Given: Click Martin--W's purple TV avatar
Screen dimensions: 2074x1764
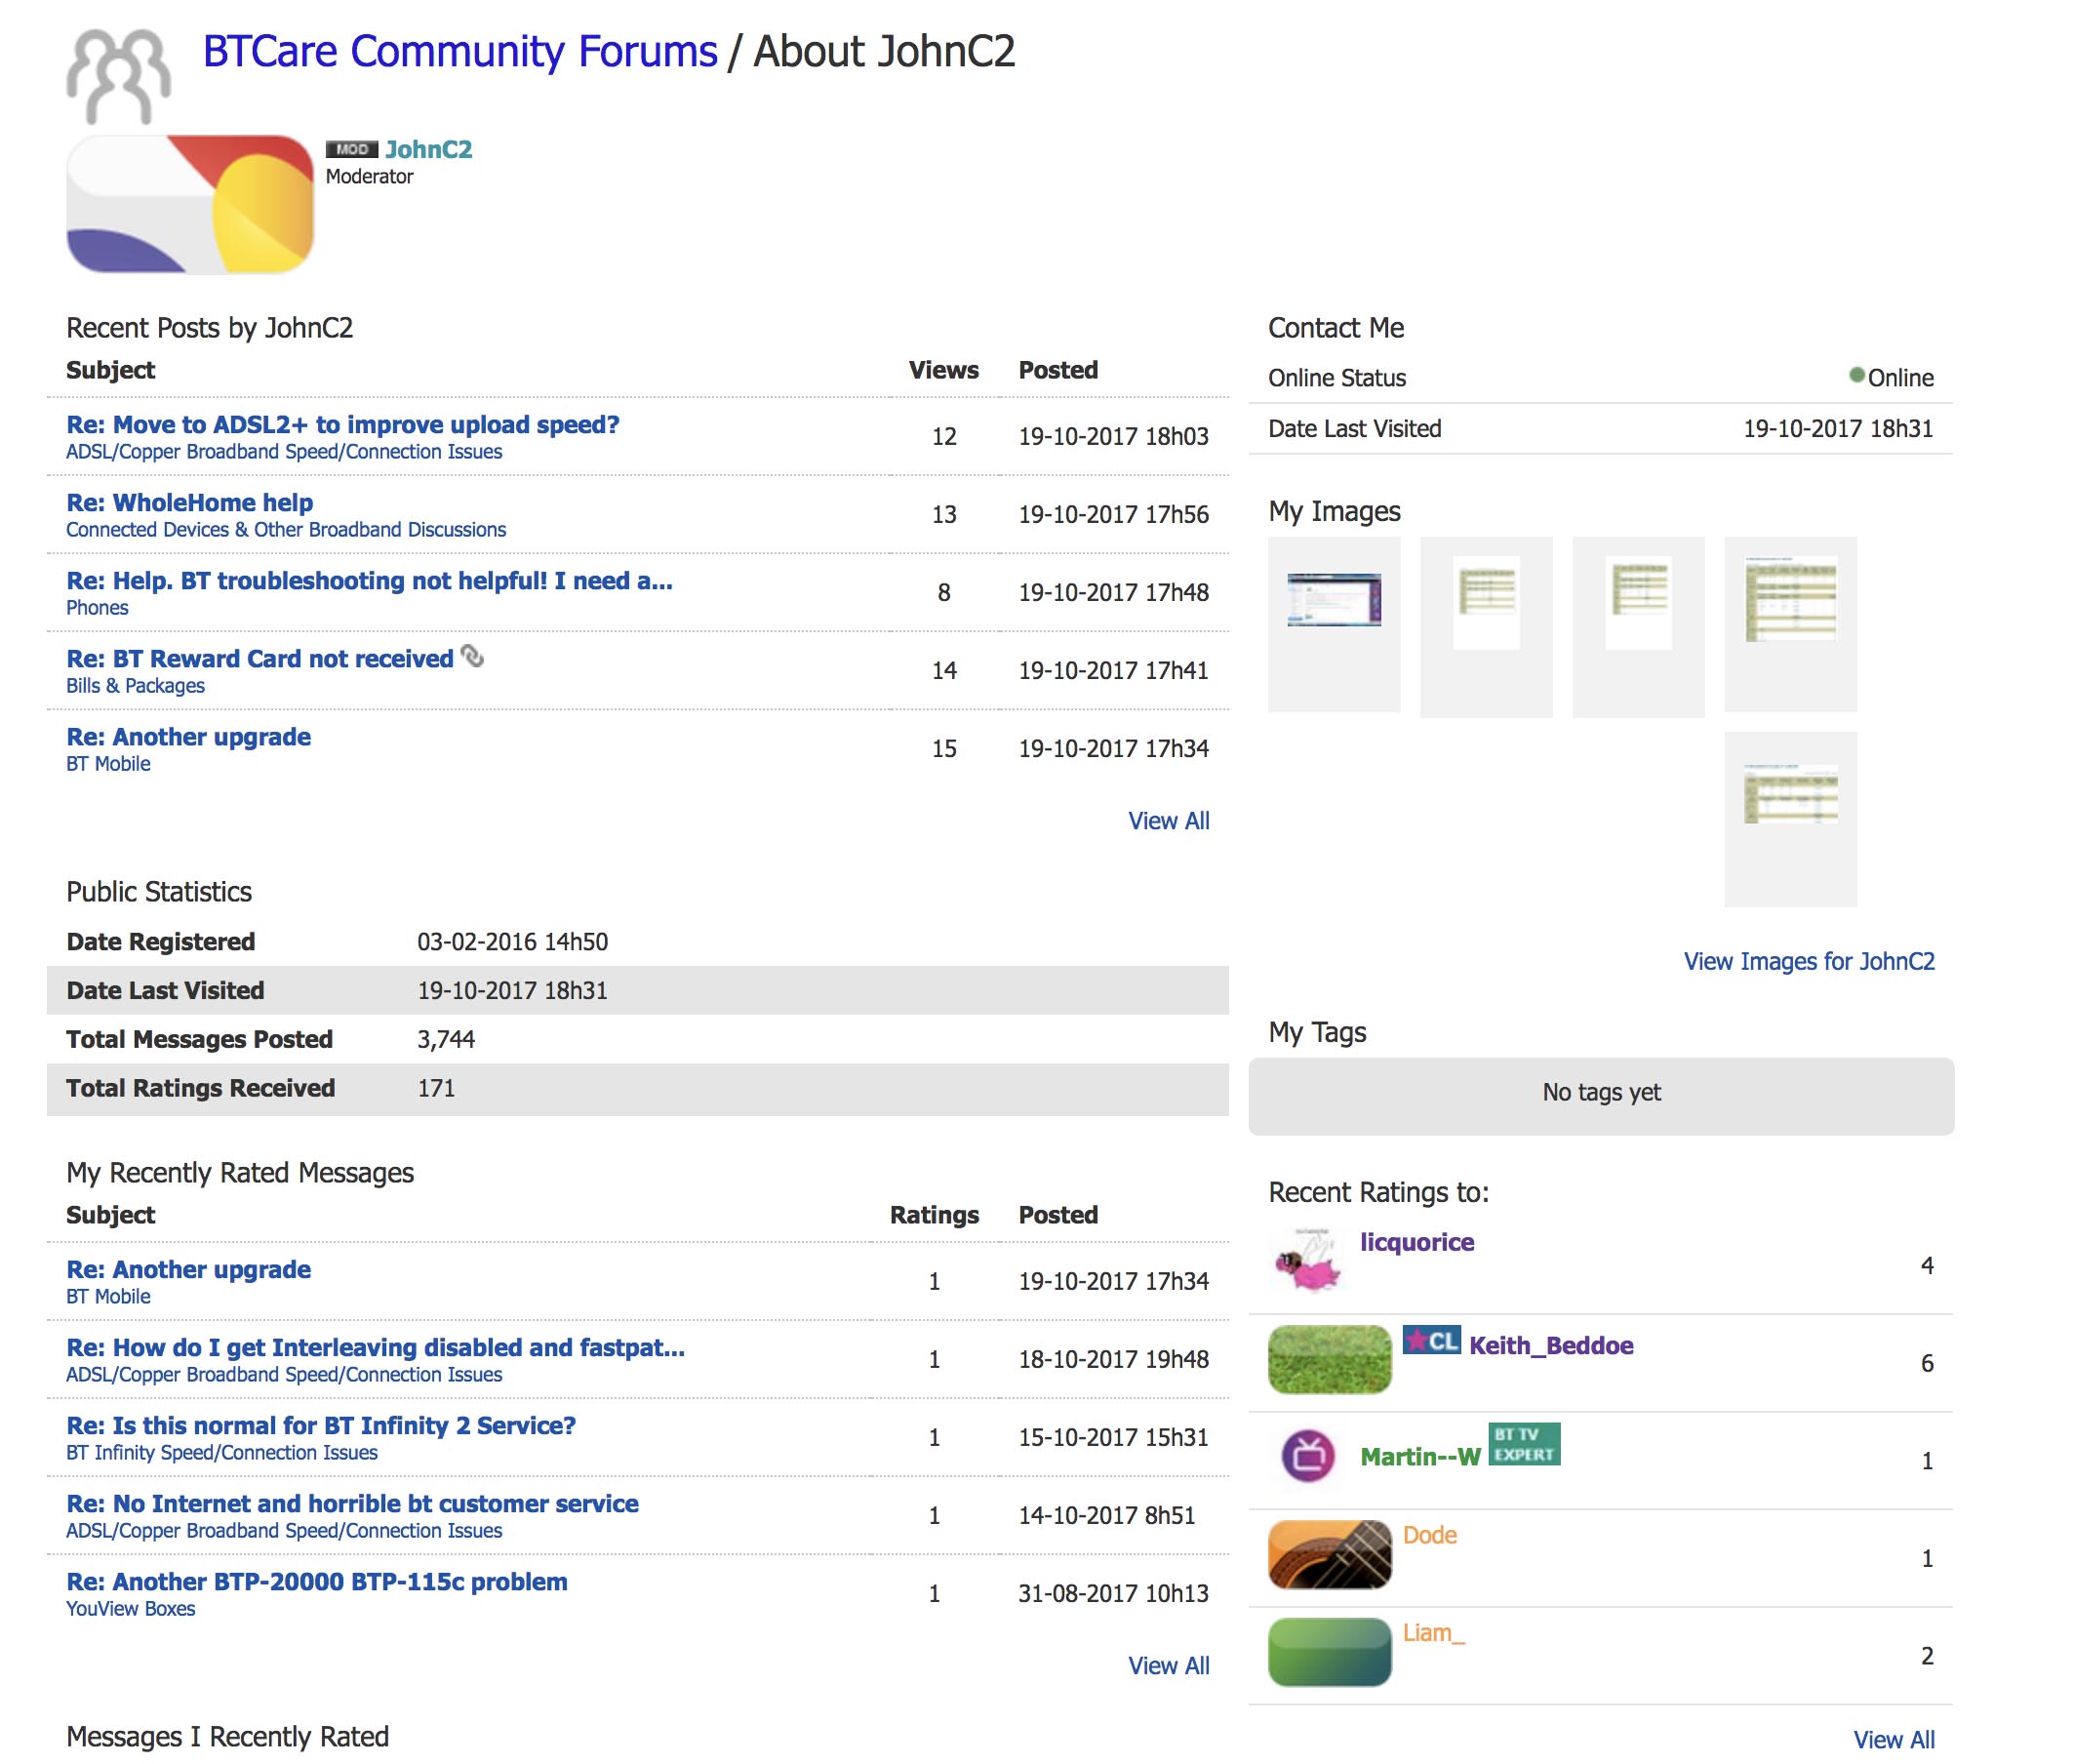Looking at the screenshot, I should tap(1308, 1455).
